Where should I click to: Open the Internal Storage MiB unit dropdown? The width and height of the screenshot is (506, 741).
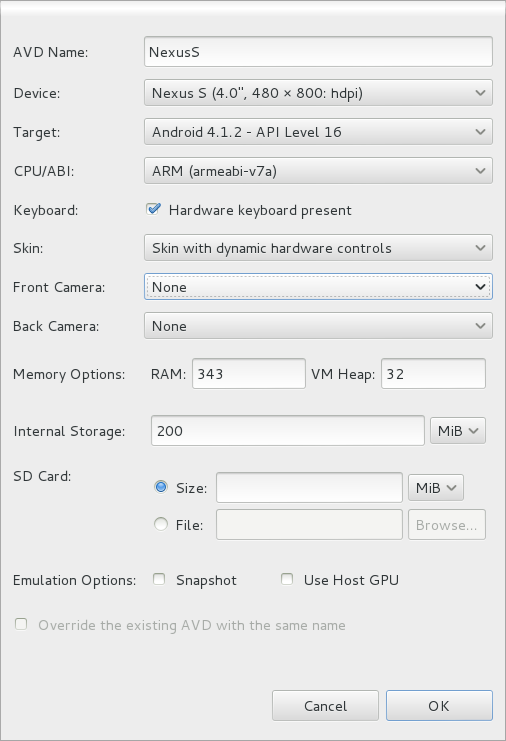(x=458, y=431)
